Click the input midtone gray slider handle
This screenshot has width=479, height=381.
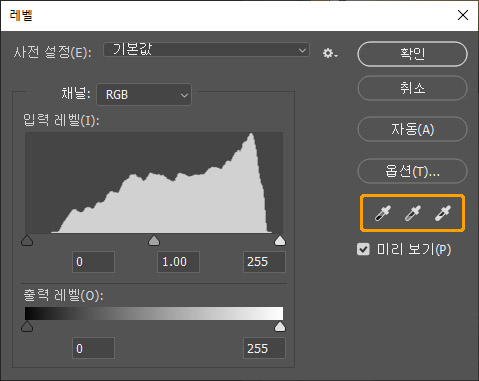pos(154,240)
